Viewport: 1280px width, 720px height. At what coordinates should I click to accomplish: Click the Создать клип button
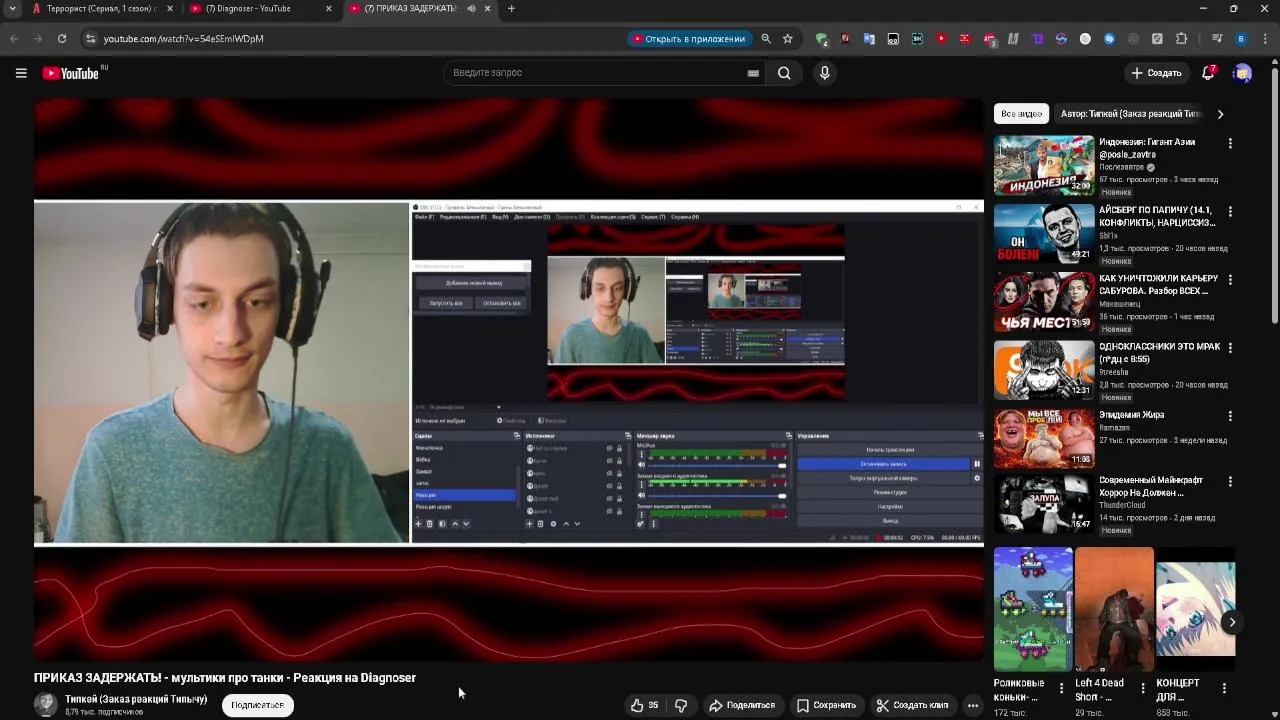[x=912, y=705]
